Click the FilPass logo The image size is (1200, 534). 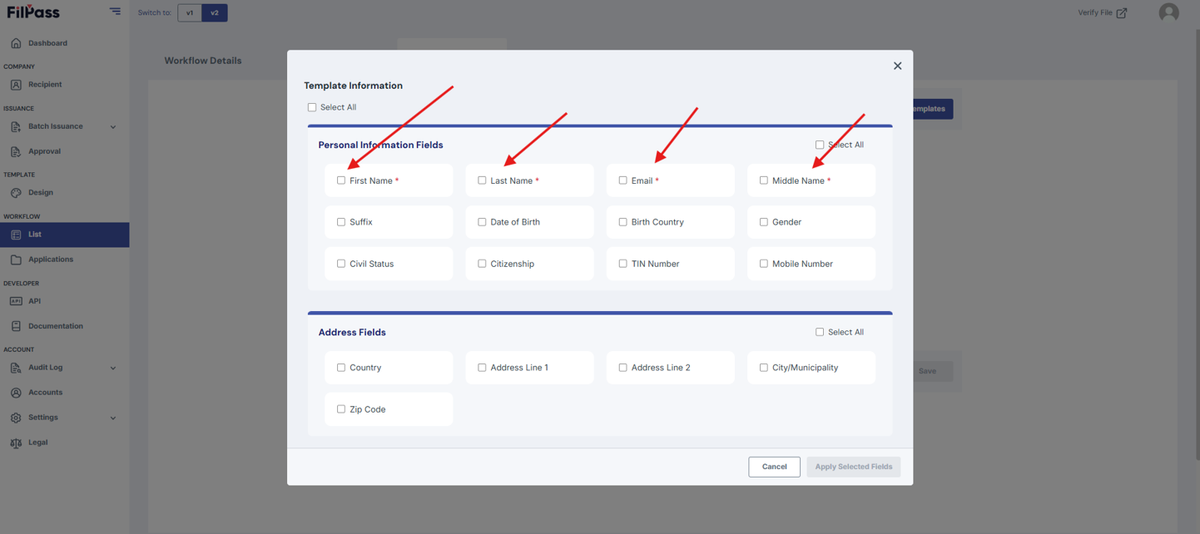click(33, 12)
